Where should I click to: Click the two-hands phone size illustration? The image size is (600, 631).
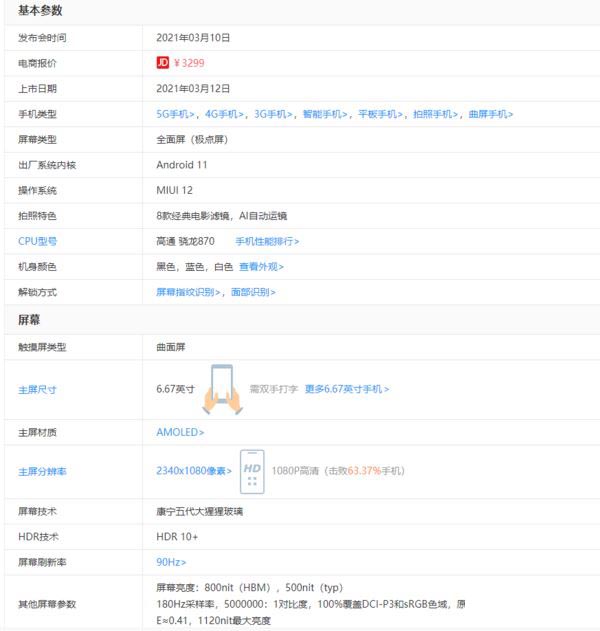pyautogui.click(x=222, y=390)
